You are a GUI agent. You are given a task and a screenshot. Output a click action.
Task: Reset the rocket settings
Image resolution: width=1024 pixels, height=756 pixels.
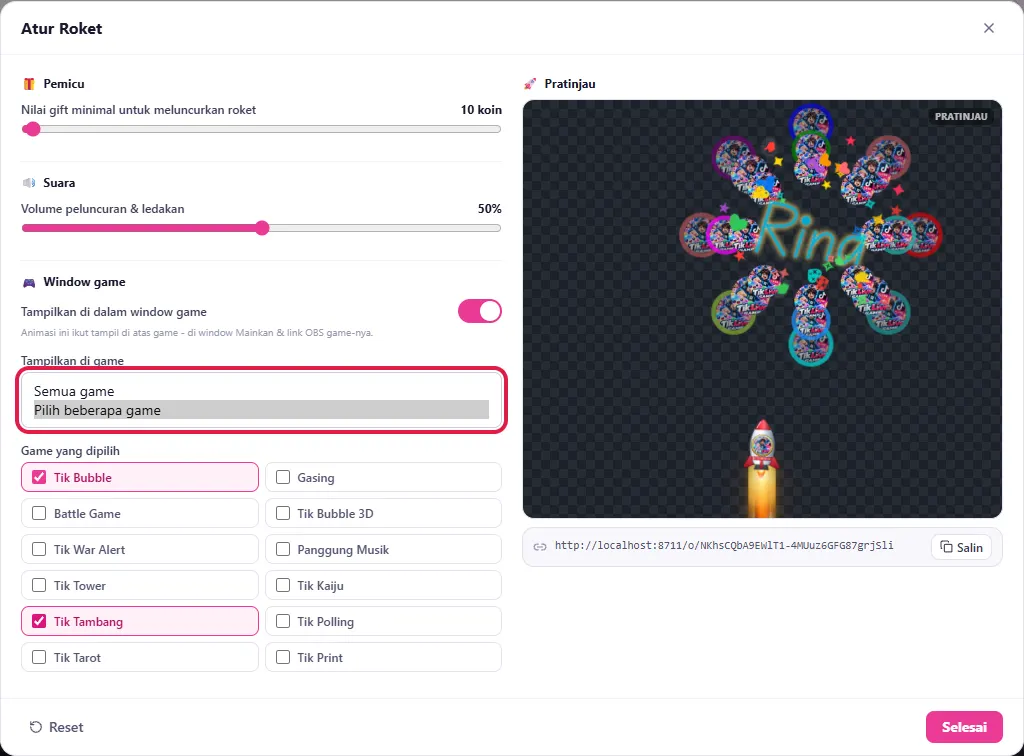click(x=57, y=727)
